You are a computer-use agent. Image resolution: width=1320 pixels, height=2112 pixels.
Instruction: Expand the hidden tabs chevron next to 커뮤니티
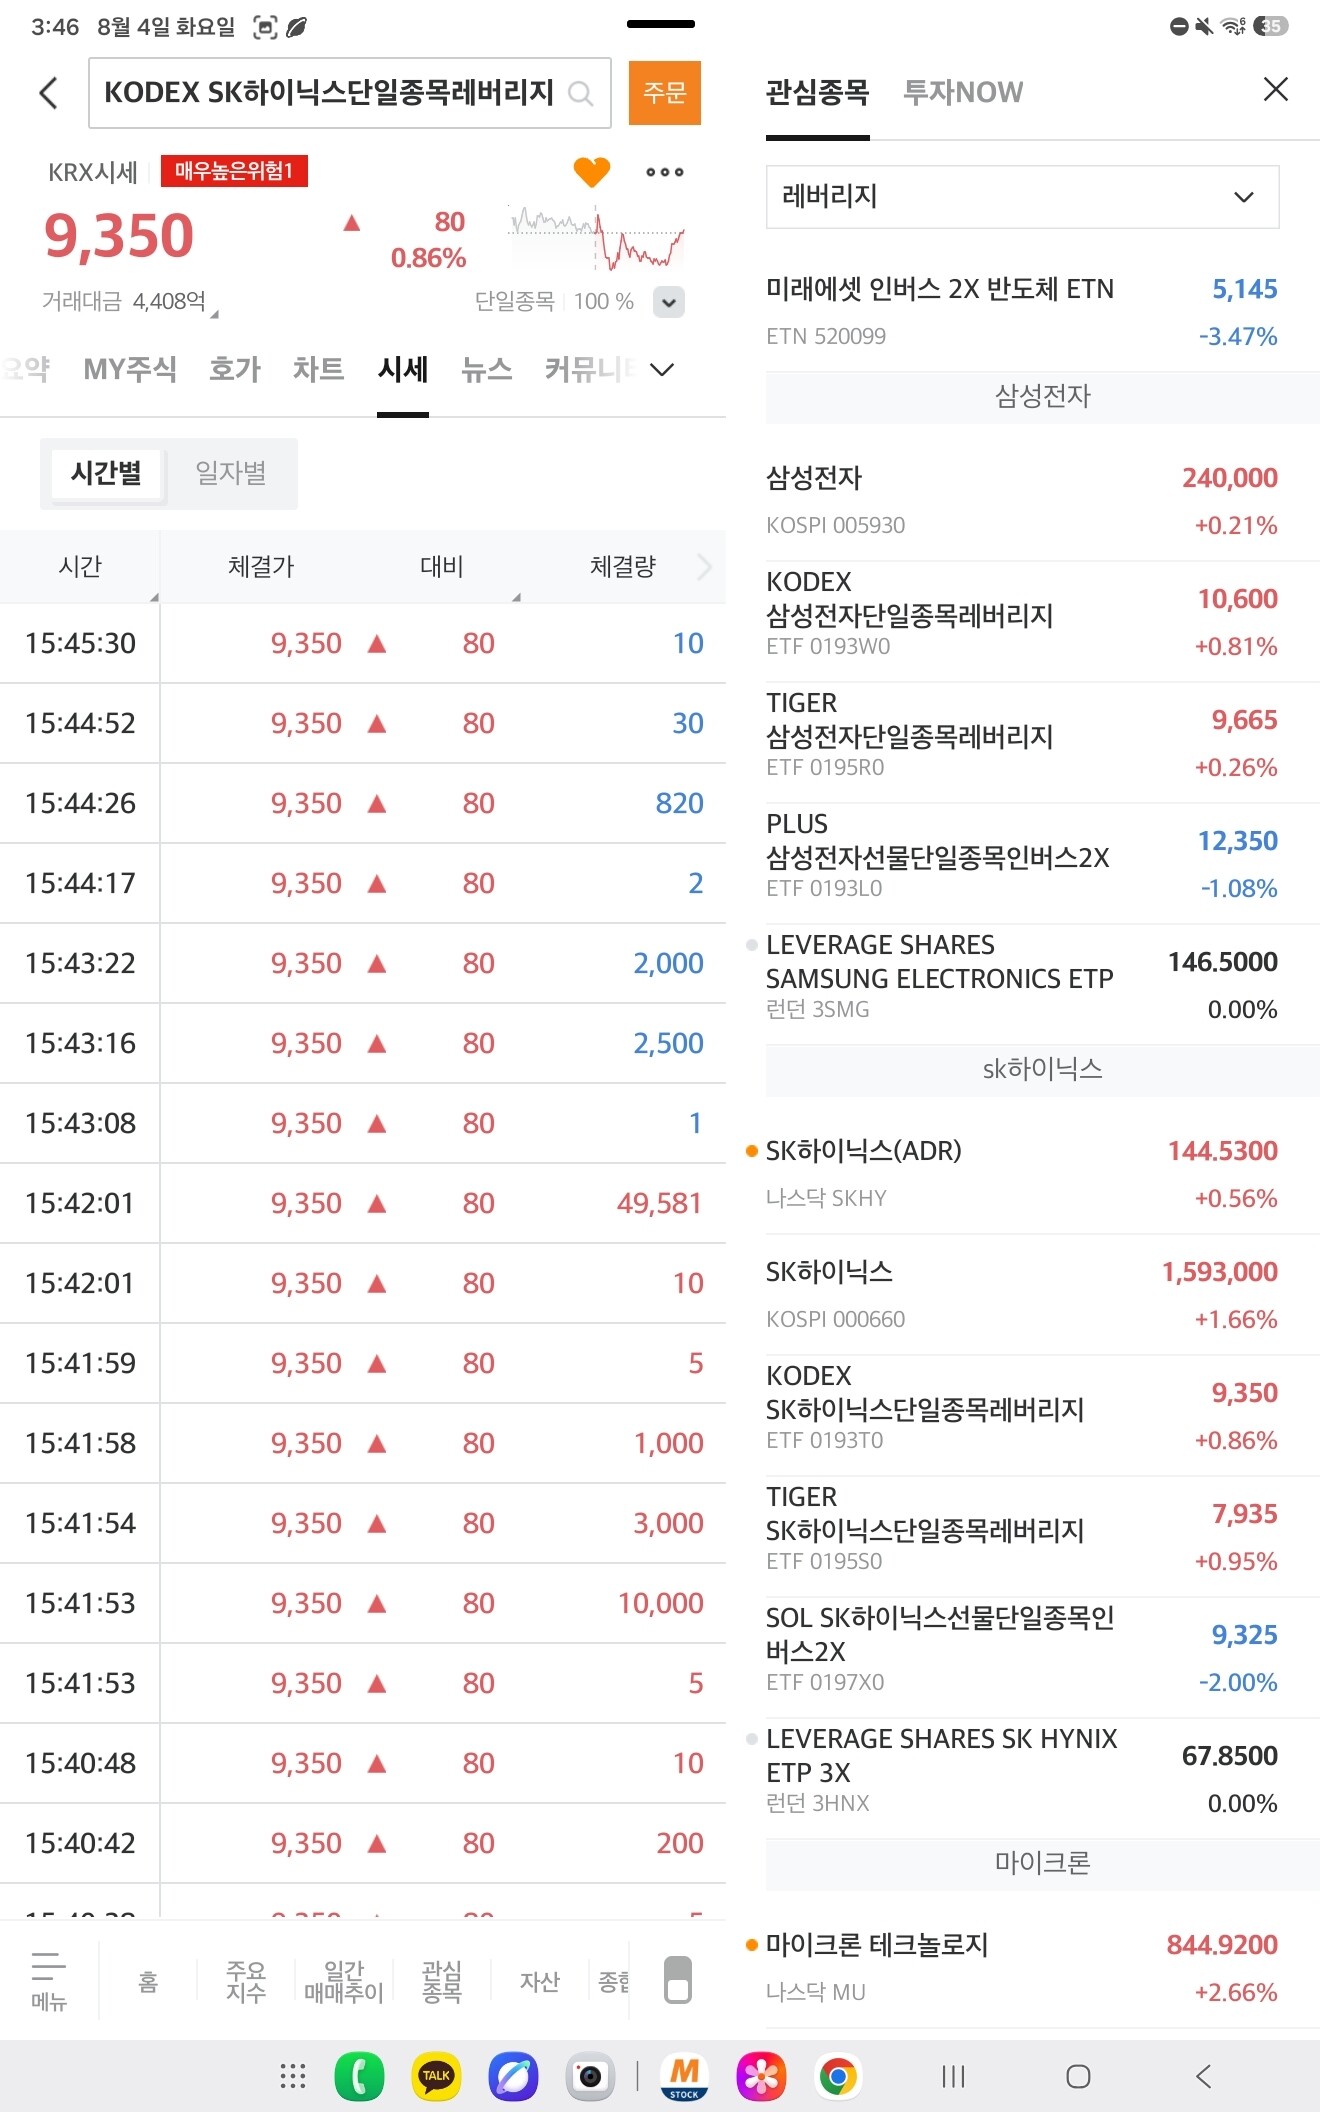[x=661, y=370]
